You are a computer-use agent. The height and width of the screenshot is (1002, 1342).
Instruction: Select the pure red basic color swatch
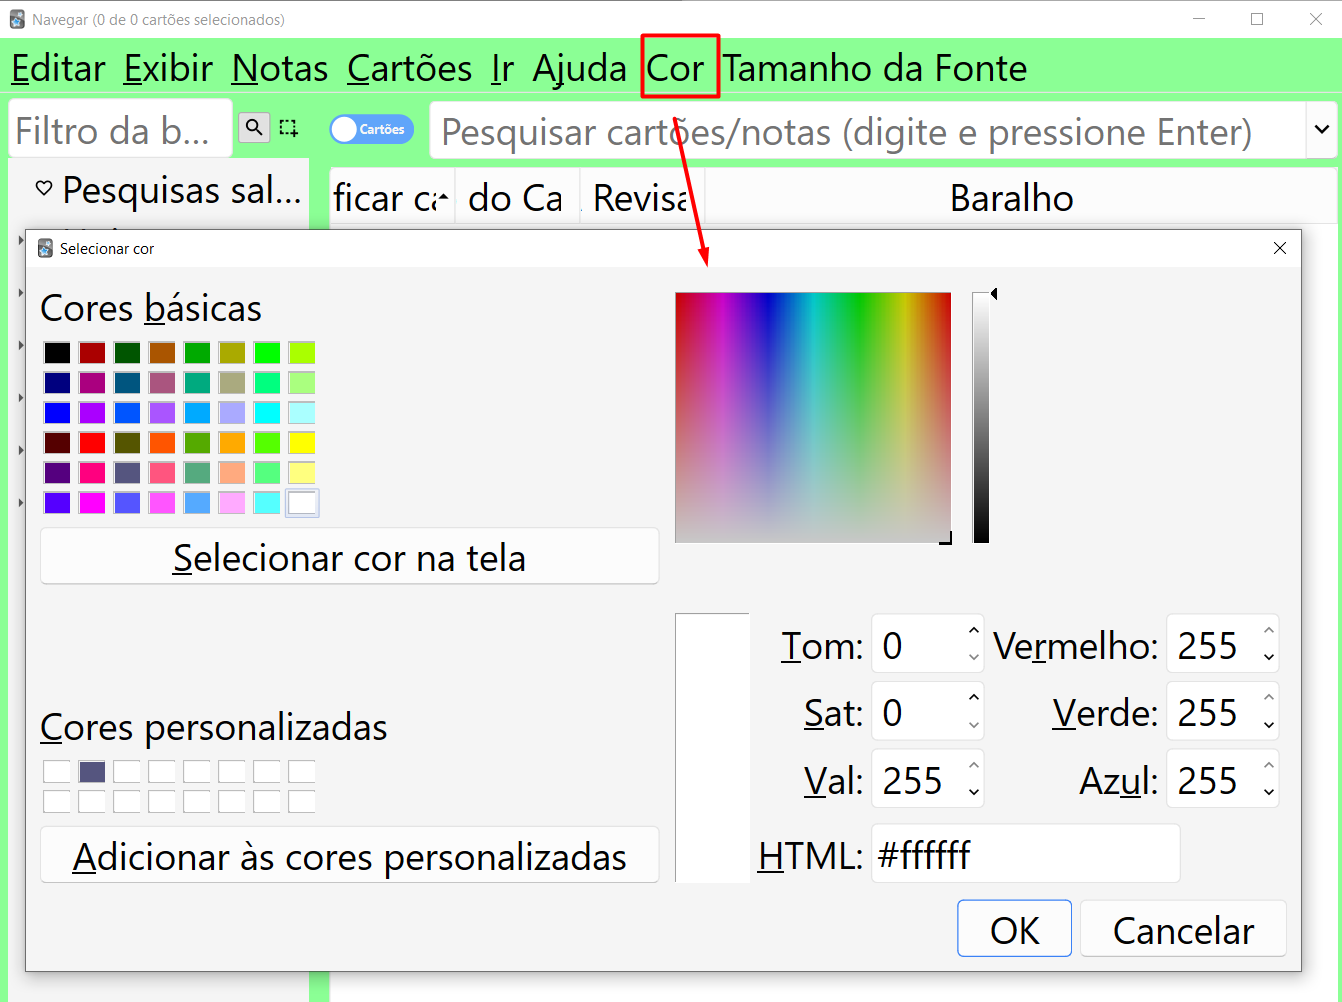coord(92,443)
